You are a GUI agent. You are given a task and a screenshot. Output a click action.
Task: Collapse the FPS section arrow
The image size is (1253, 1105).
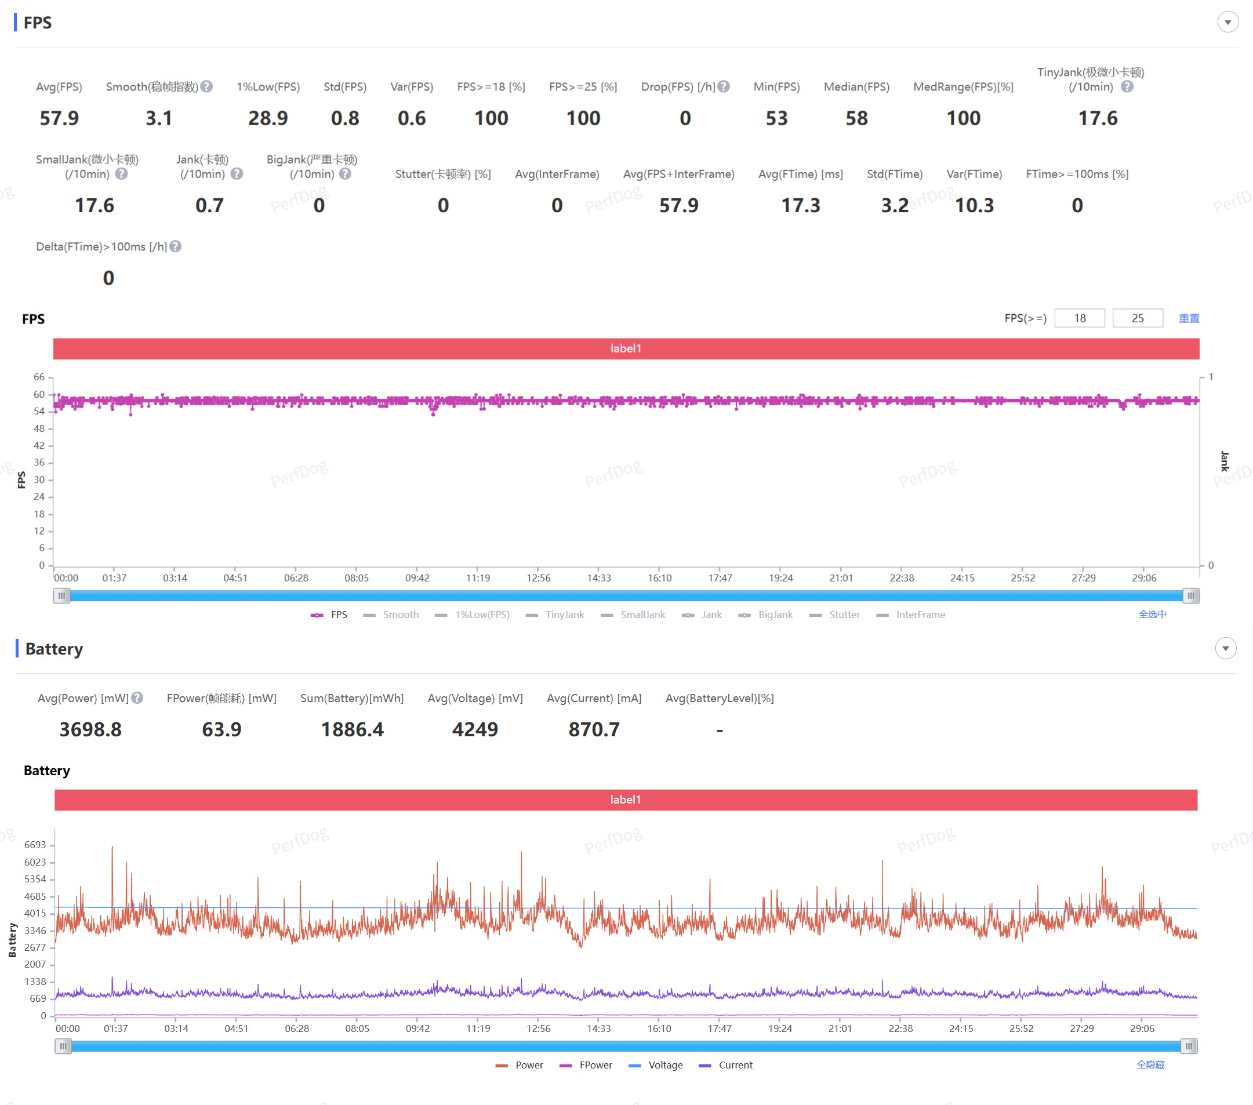coord(1228,22)
